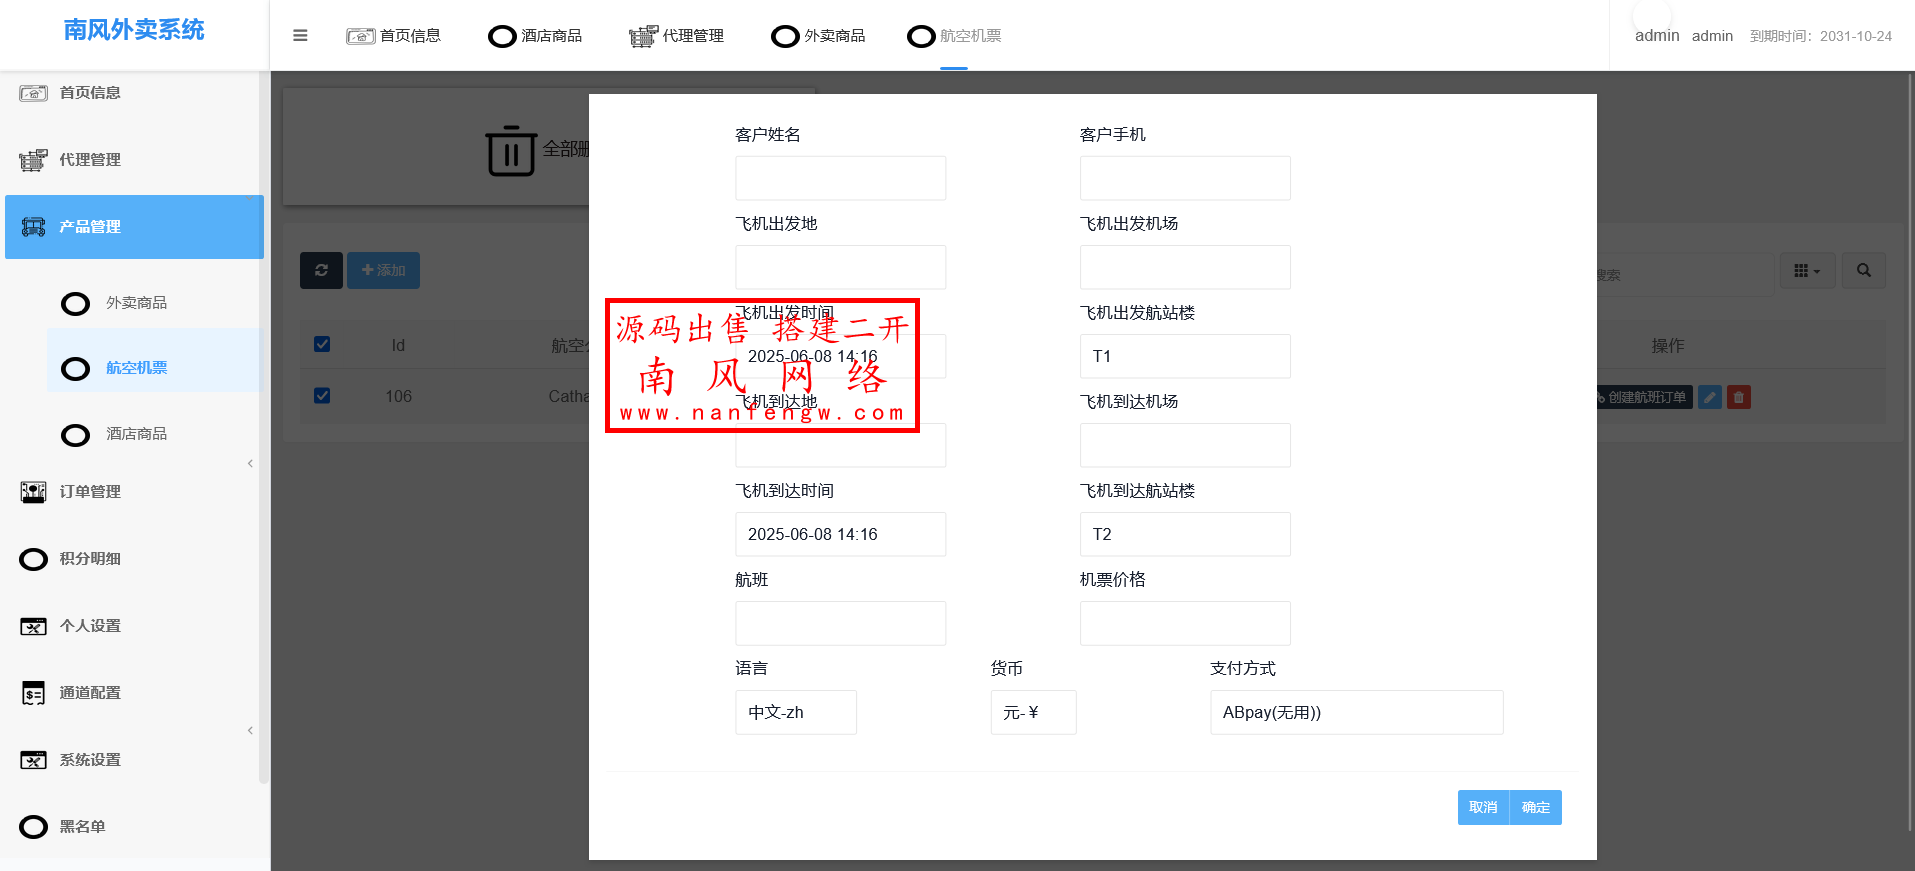This screenshot has height=871, width=1915.
Task: Click the hamburger menu toggle icon
Action: coord(300,36)
